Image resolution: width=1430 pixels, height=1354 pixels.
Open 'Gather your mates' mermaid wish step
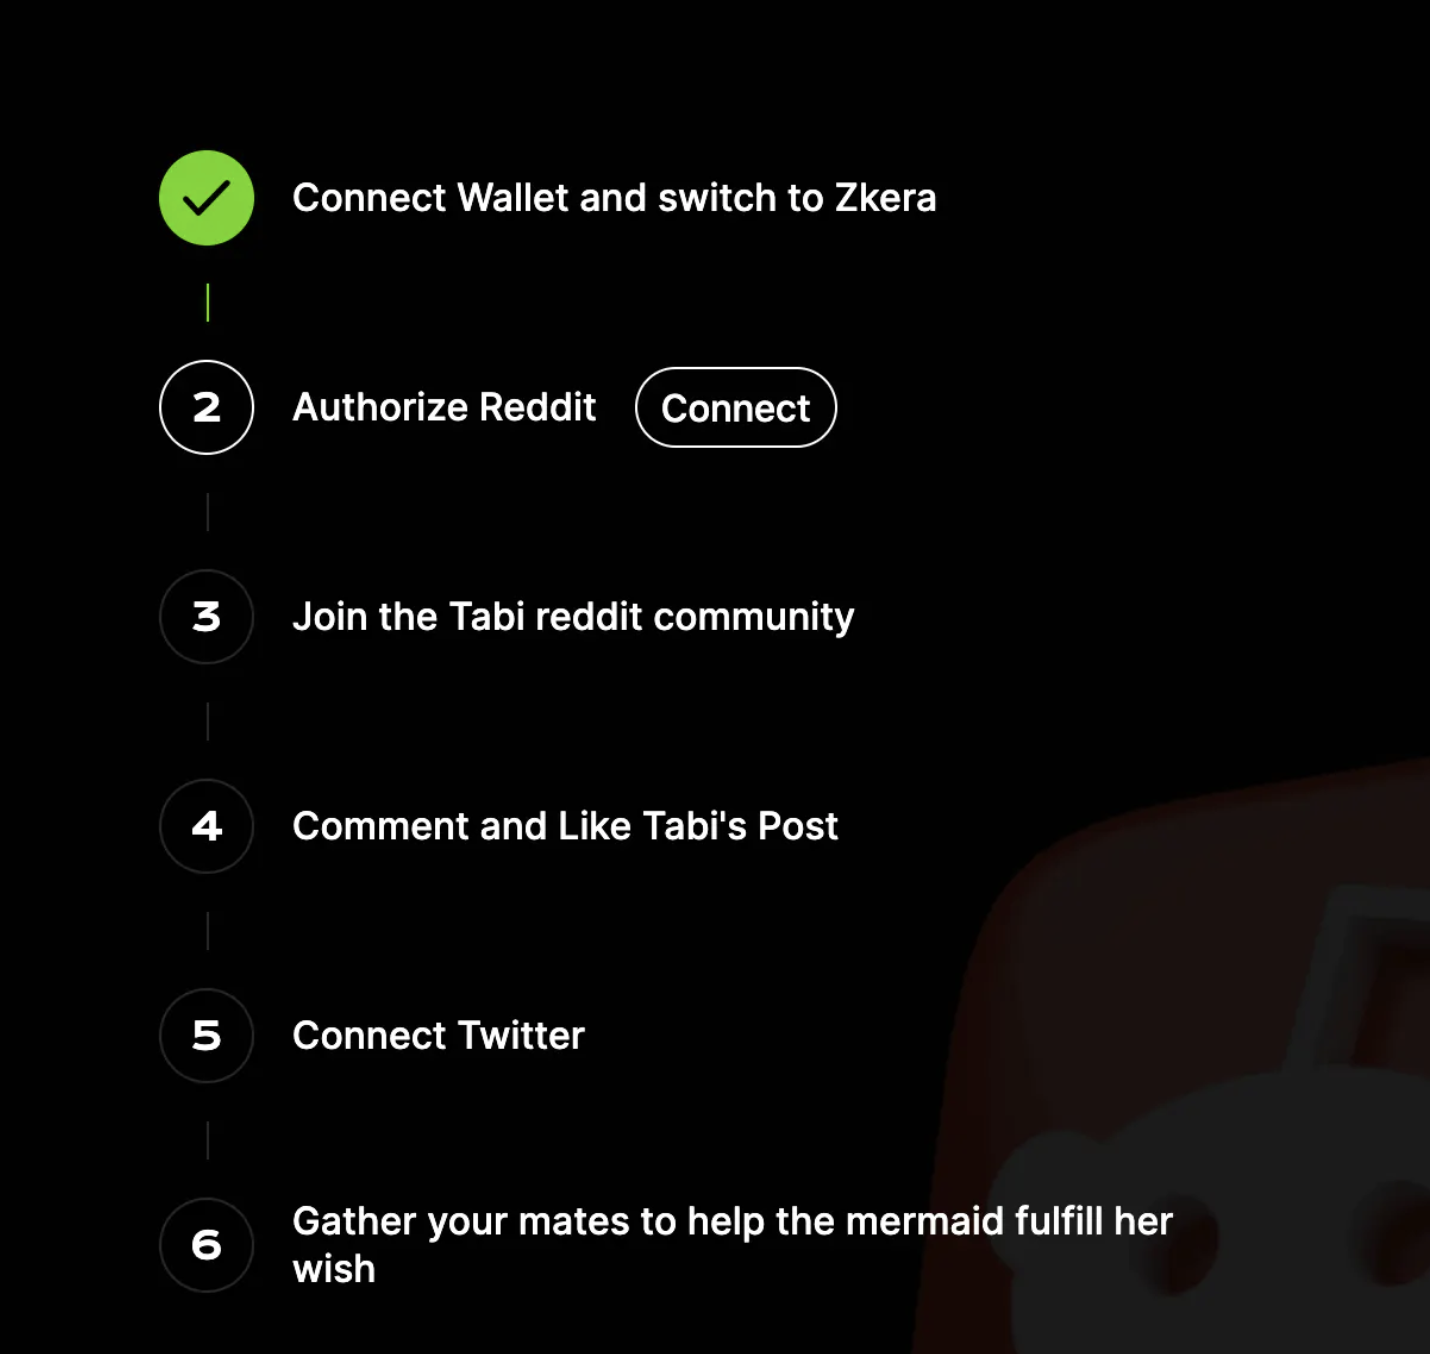[732, 1245]
